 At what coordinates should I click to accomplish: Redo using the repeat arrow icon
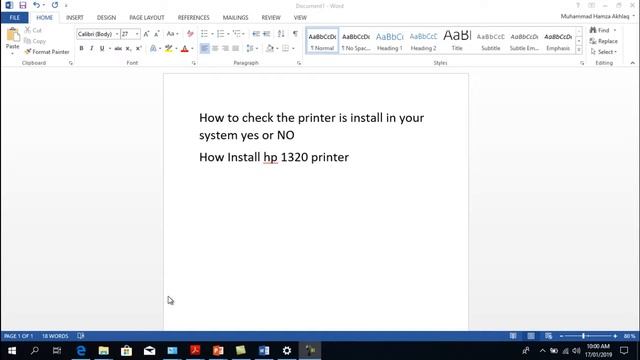(x=55, y=5)
